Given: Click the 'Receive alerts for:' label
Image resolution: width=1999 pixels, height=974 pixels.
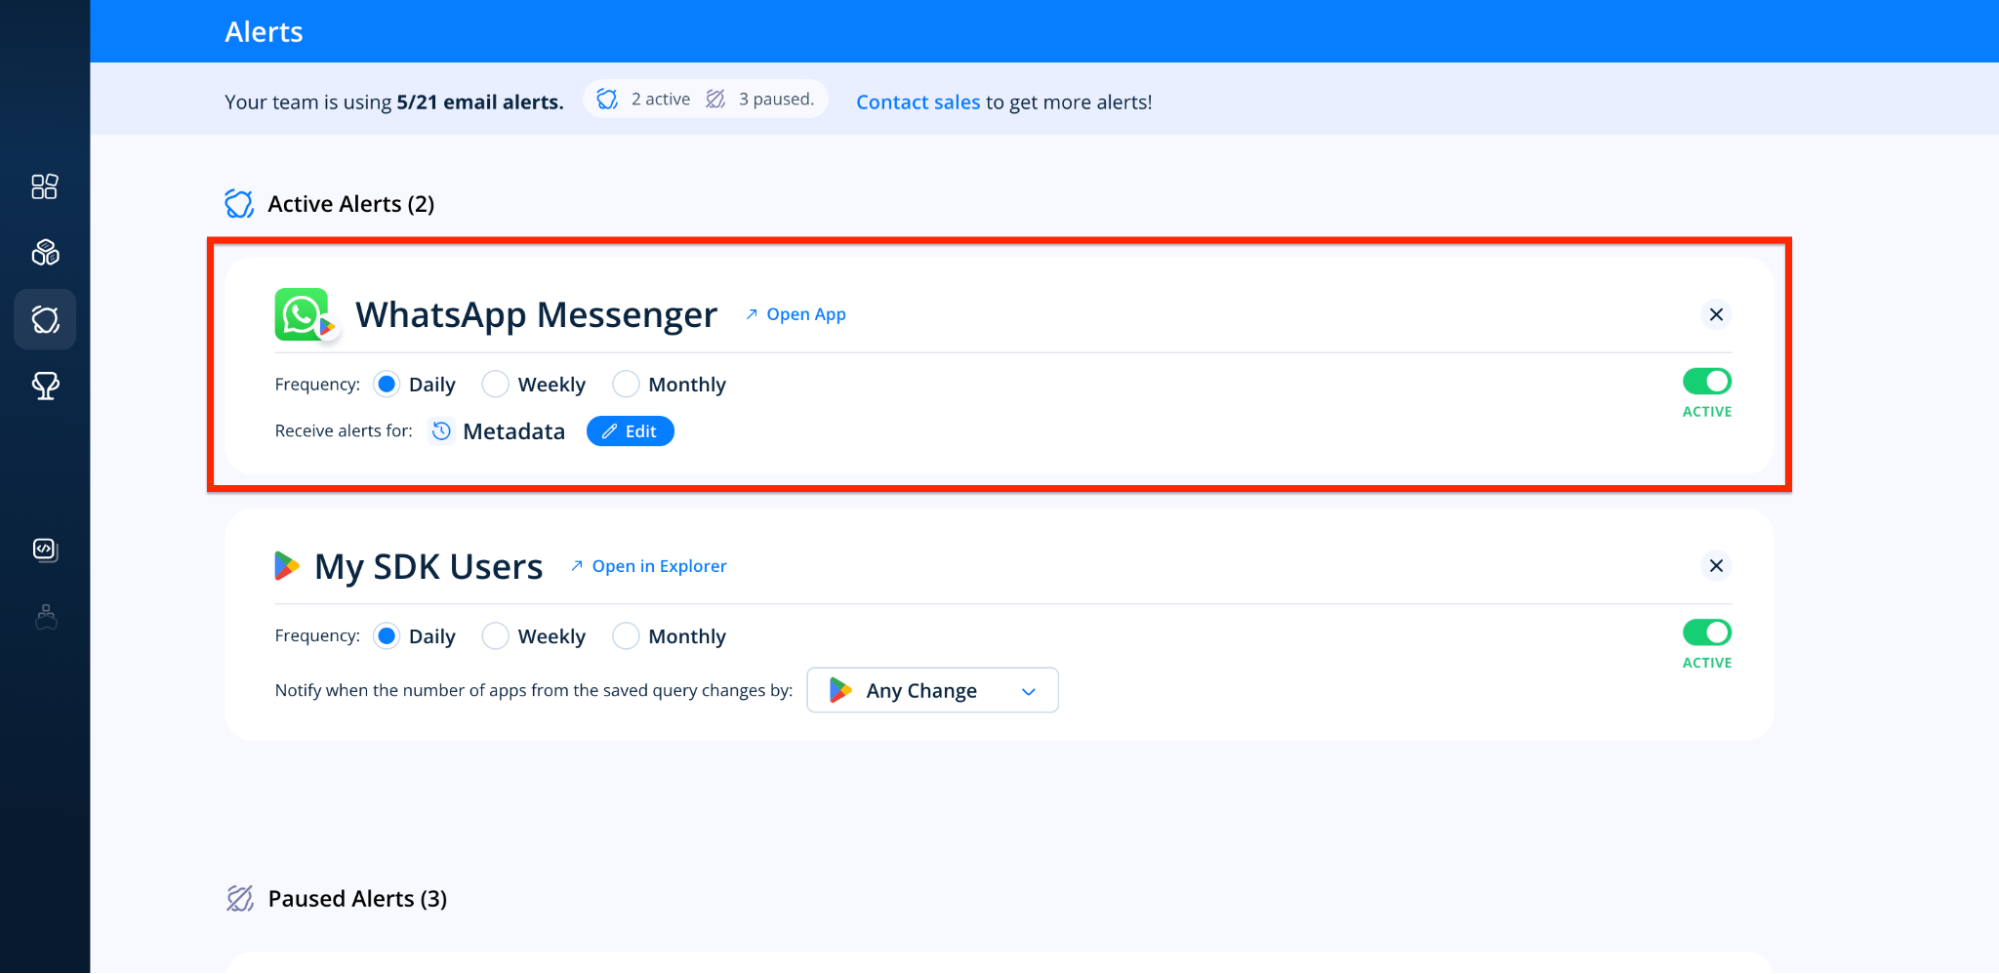Looking at the screenshot, I should click(344, 431).
